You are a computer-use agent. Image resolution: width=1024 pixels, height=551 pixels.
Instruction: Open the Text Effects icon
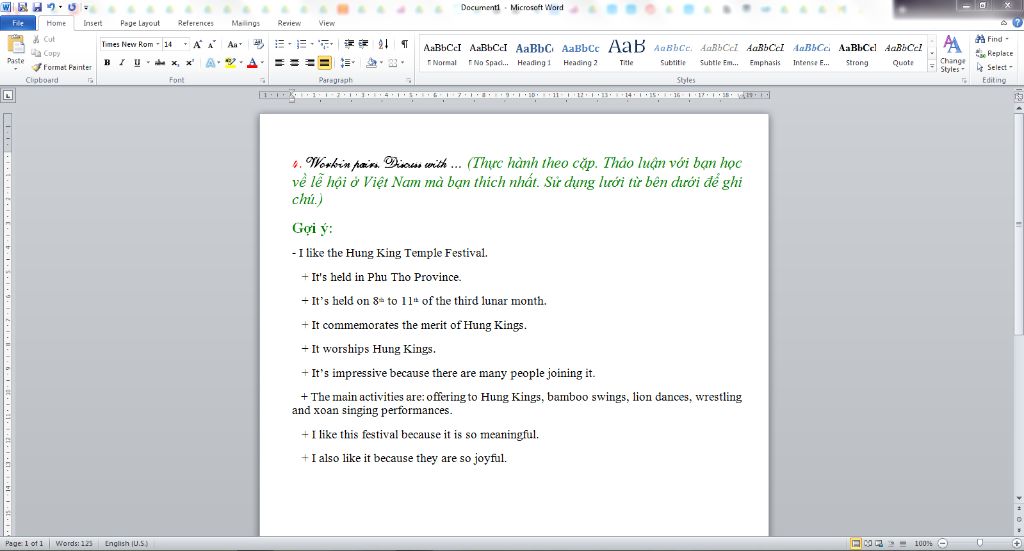210,63
